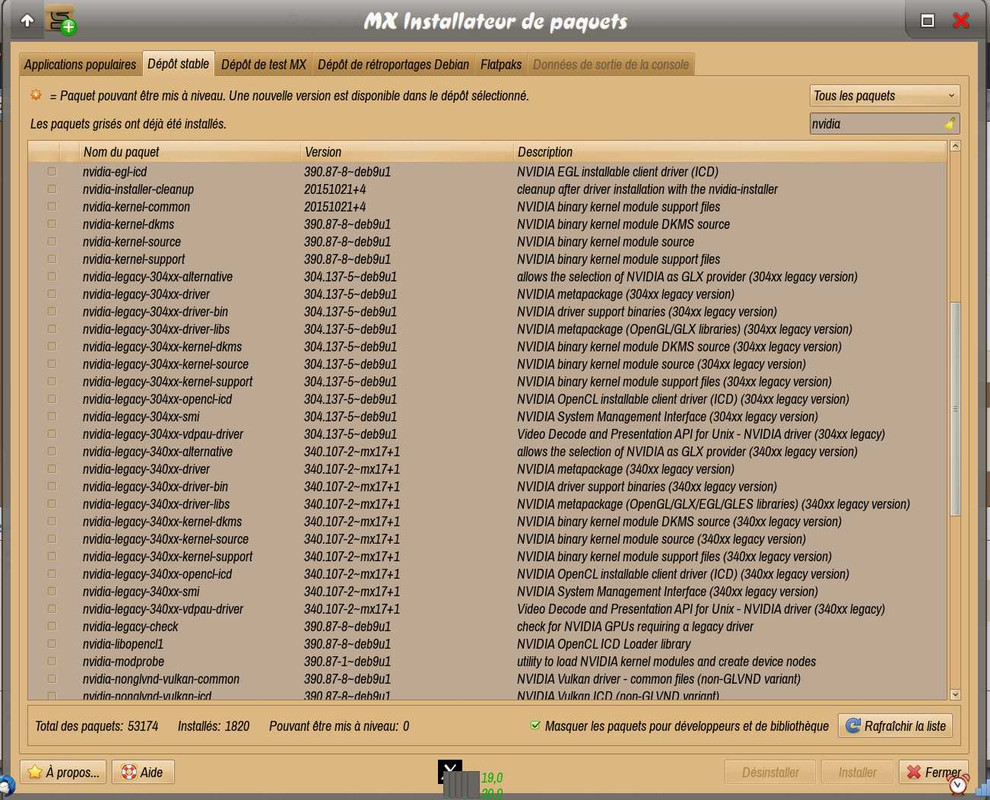Select the nvidia-kernel-support row
Viewport: 990px width, 800px height.
click(487, 259)
